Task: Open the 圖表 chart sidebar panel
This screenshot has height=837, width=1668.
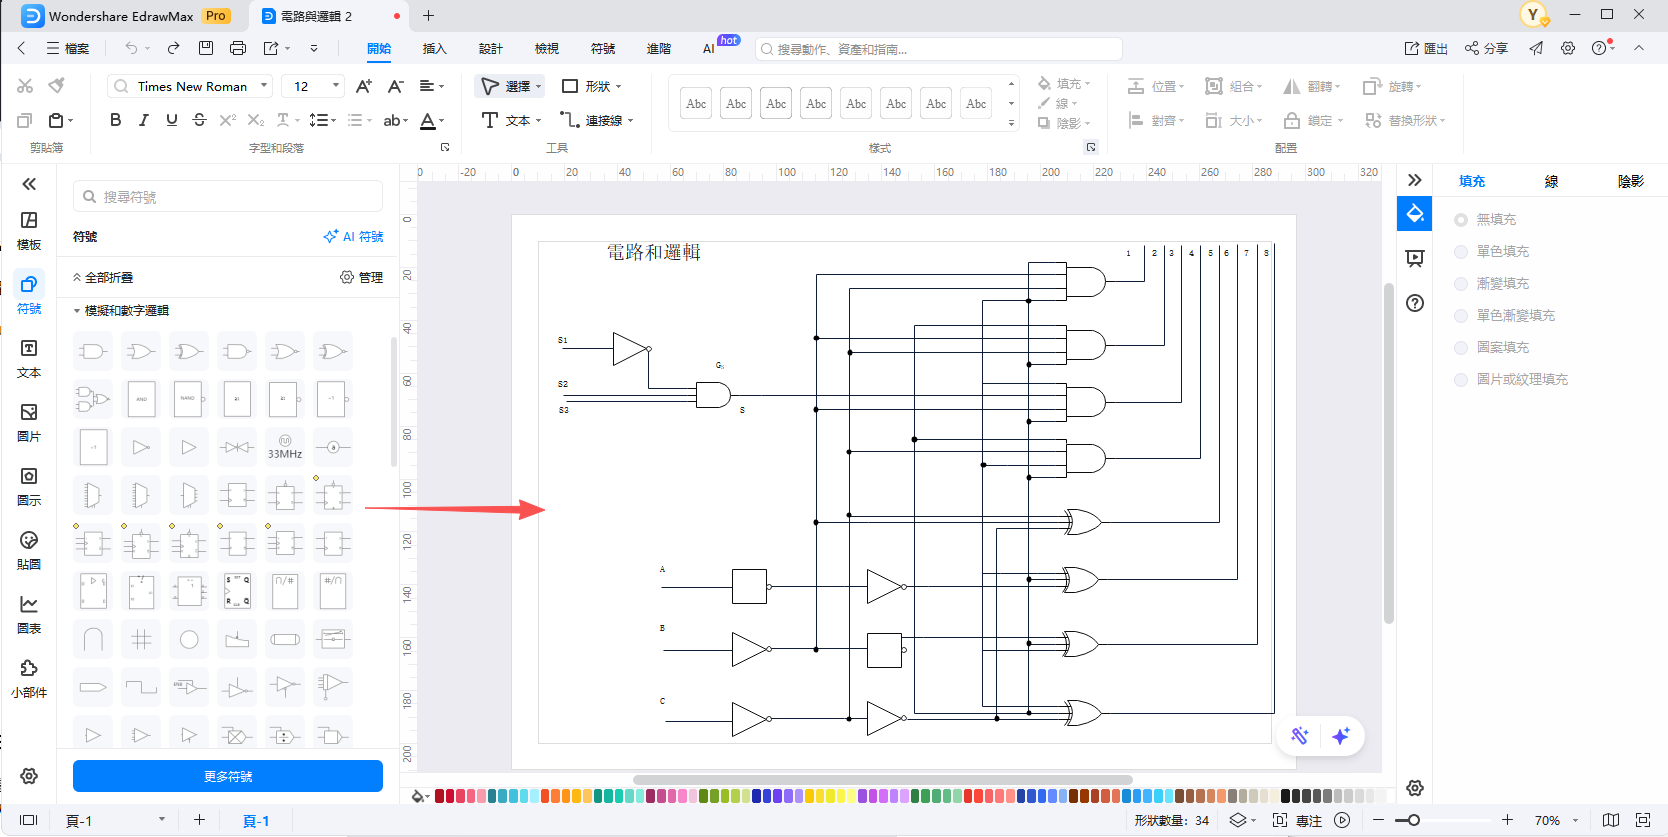Action: pos(29,613)
